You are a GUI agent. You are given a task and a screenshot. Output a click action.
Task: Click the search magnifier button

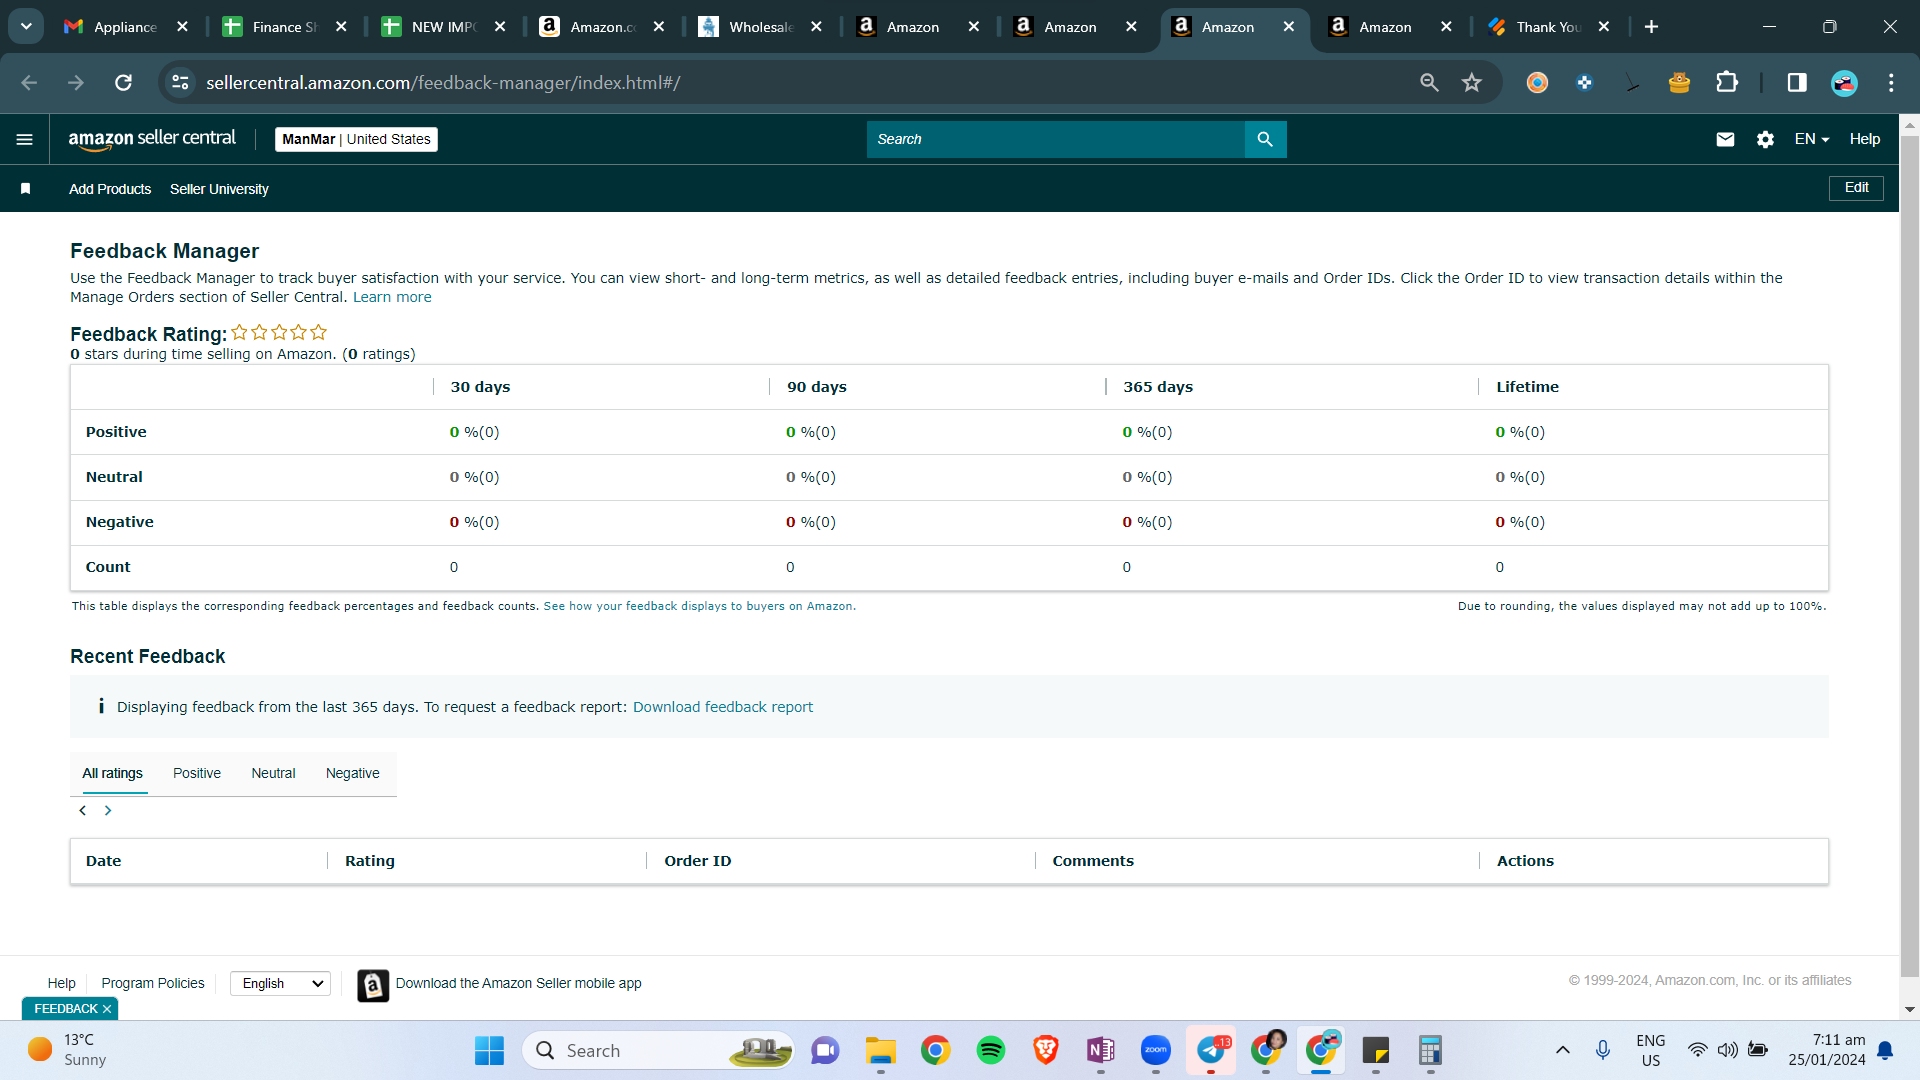1265,139
